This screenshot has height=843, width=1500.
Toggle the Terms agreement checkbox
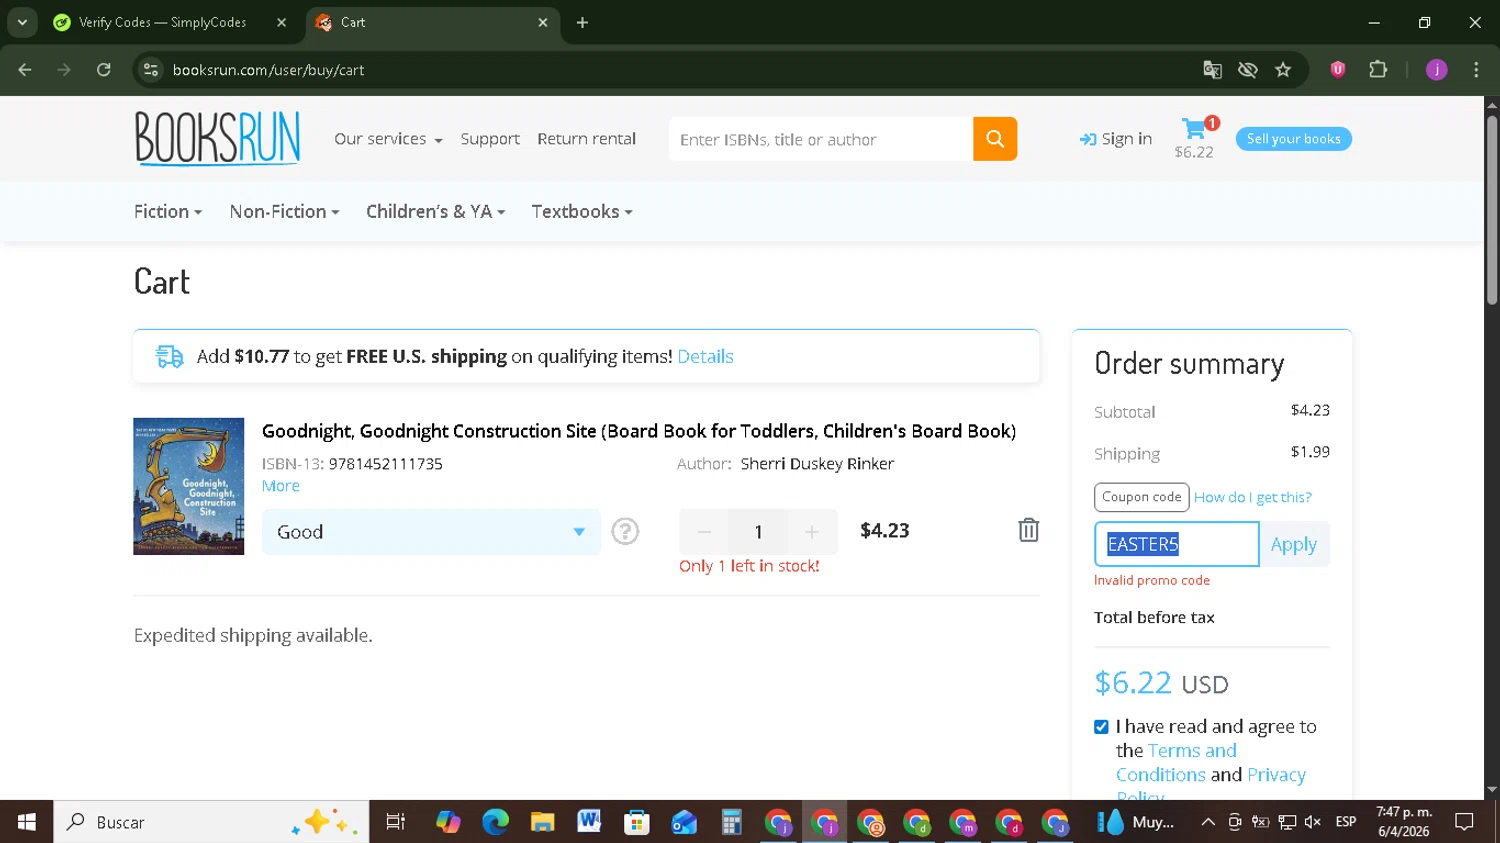[x=1101, y=727]
